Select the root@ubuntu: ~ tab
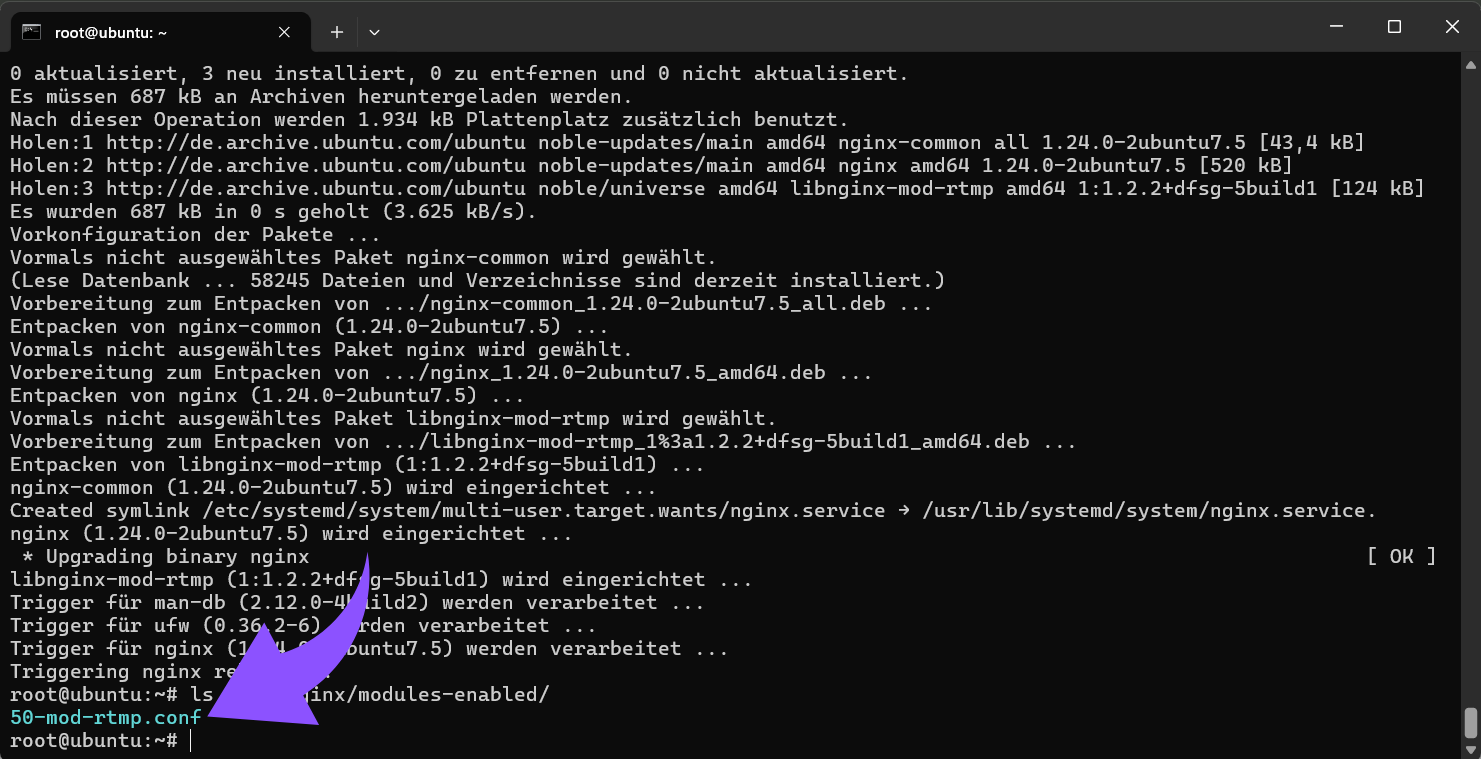1481x759 pixels. (x=150, y=32)
